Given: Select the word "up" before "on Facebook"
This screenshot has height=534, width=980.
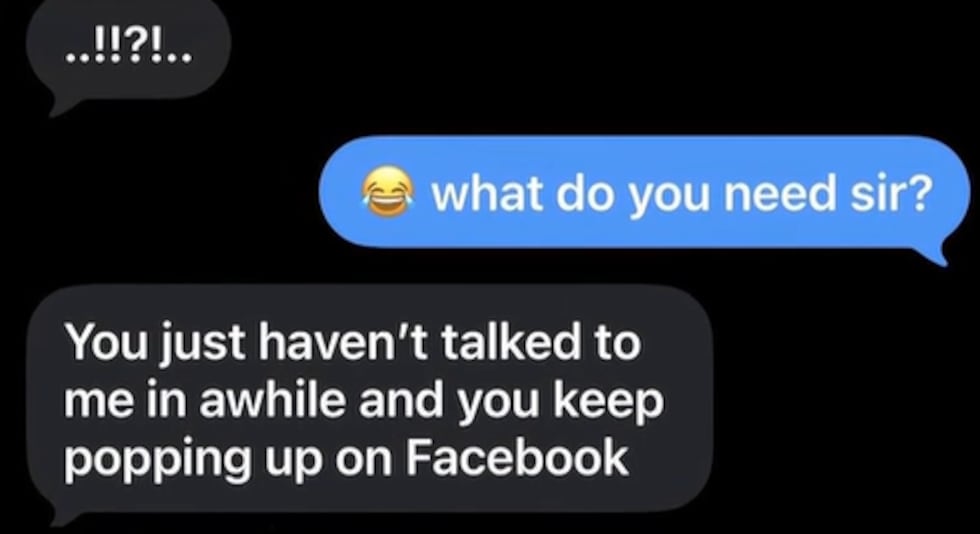Looking at the screenshot, I should coord(292,463).
